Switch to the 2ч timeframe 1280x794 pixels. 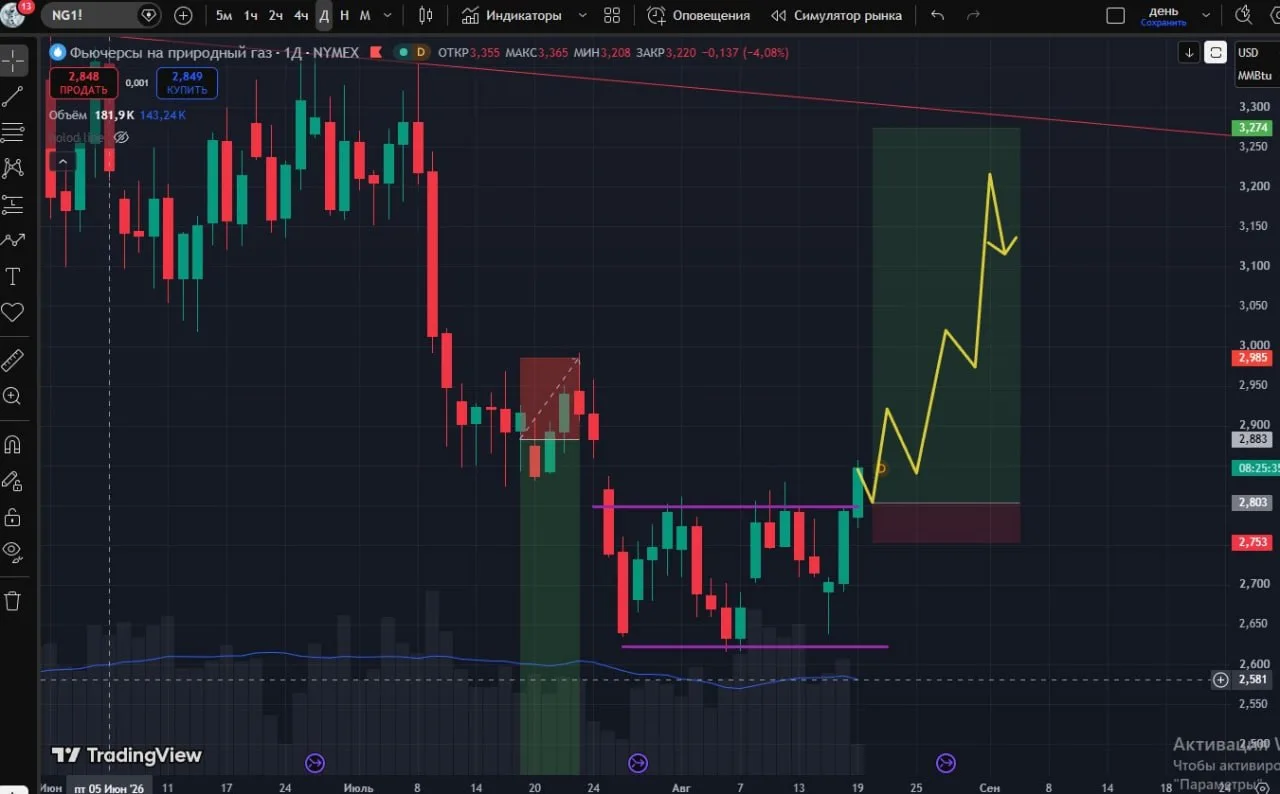276,15
